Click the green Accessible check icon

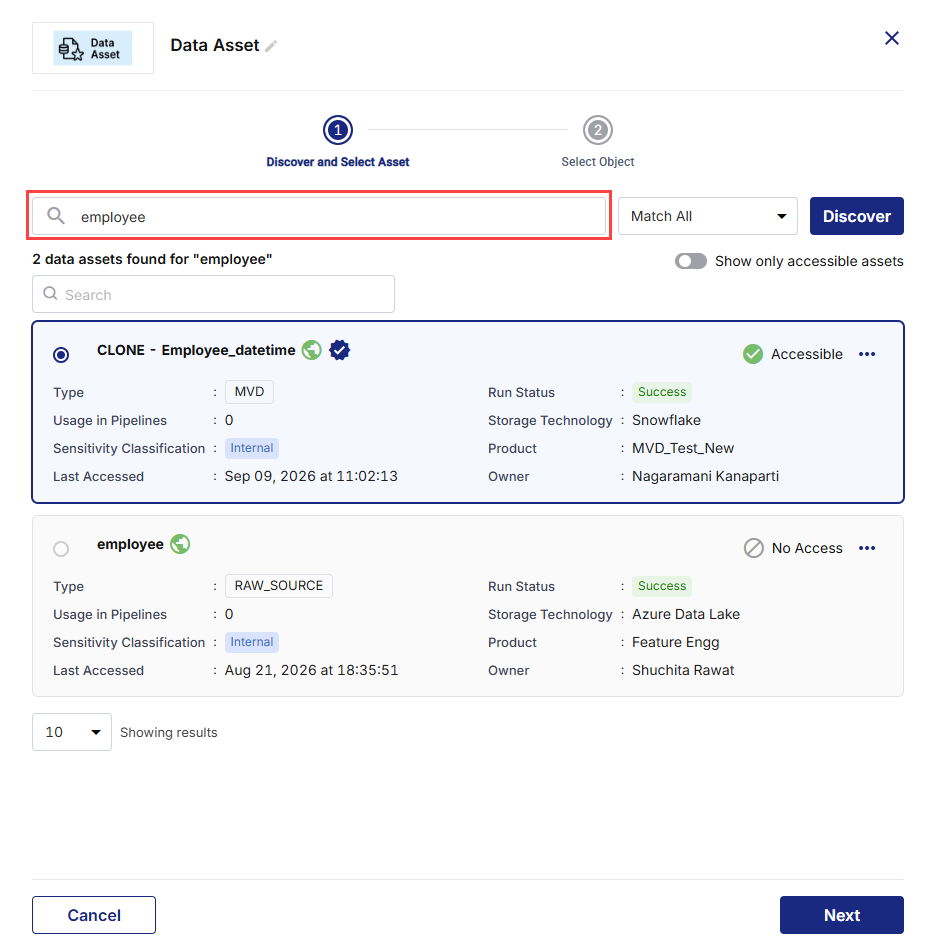coord(753,354)
